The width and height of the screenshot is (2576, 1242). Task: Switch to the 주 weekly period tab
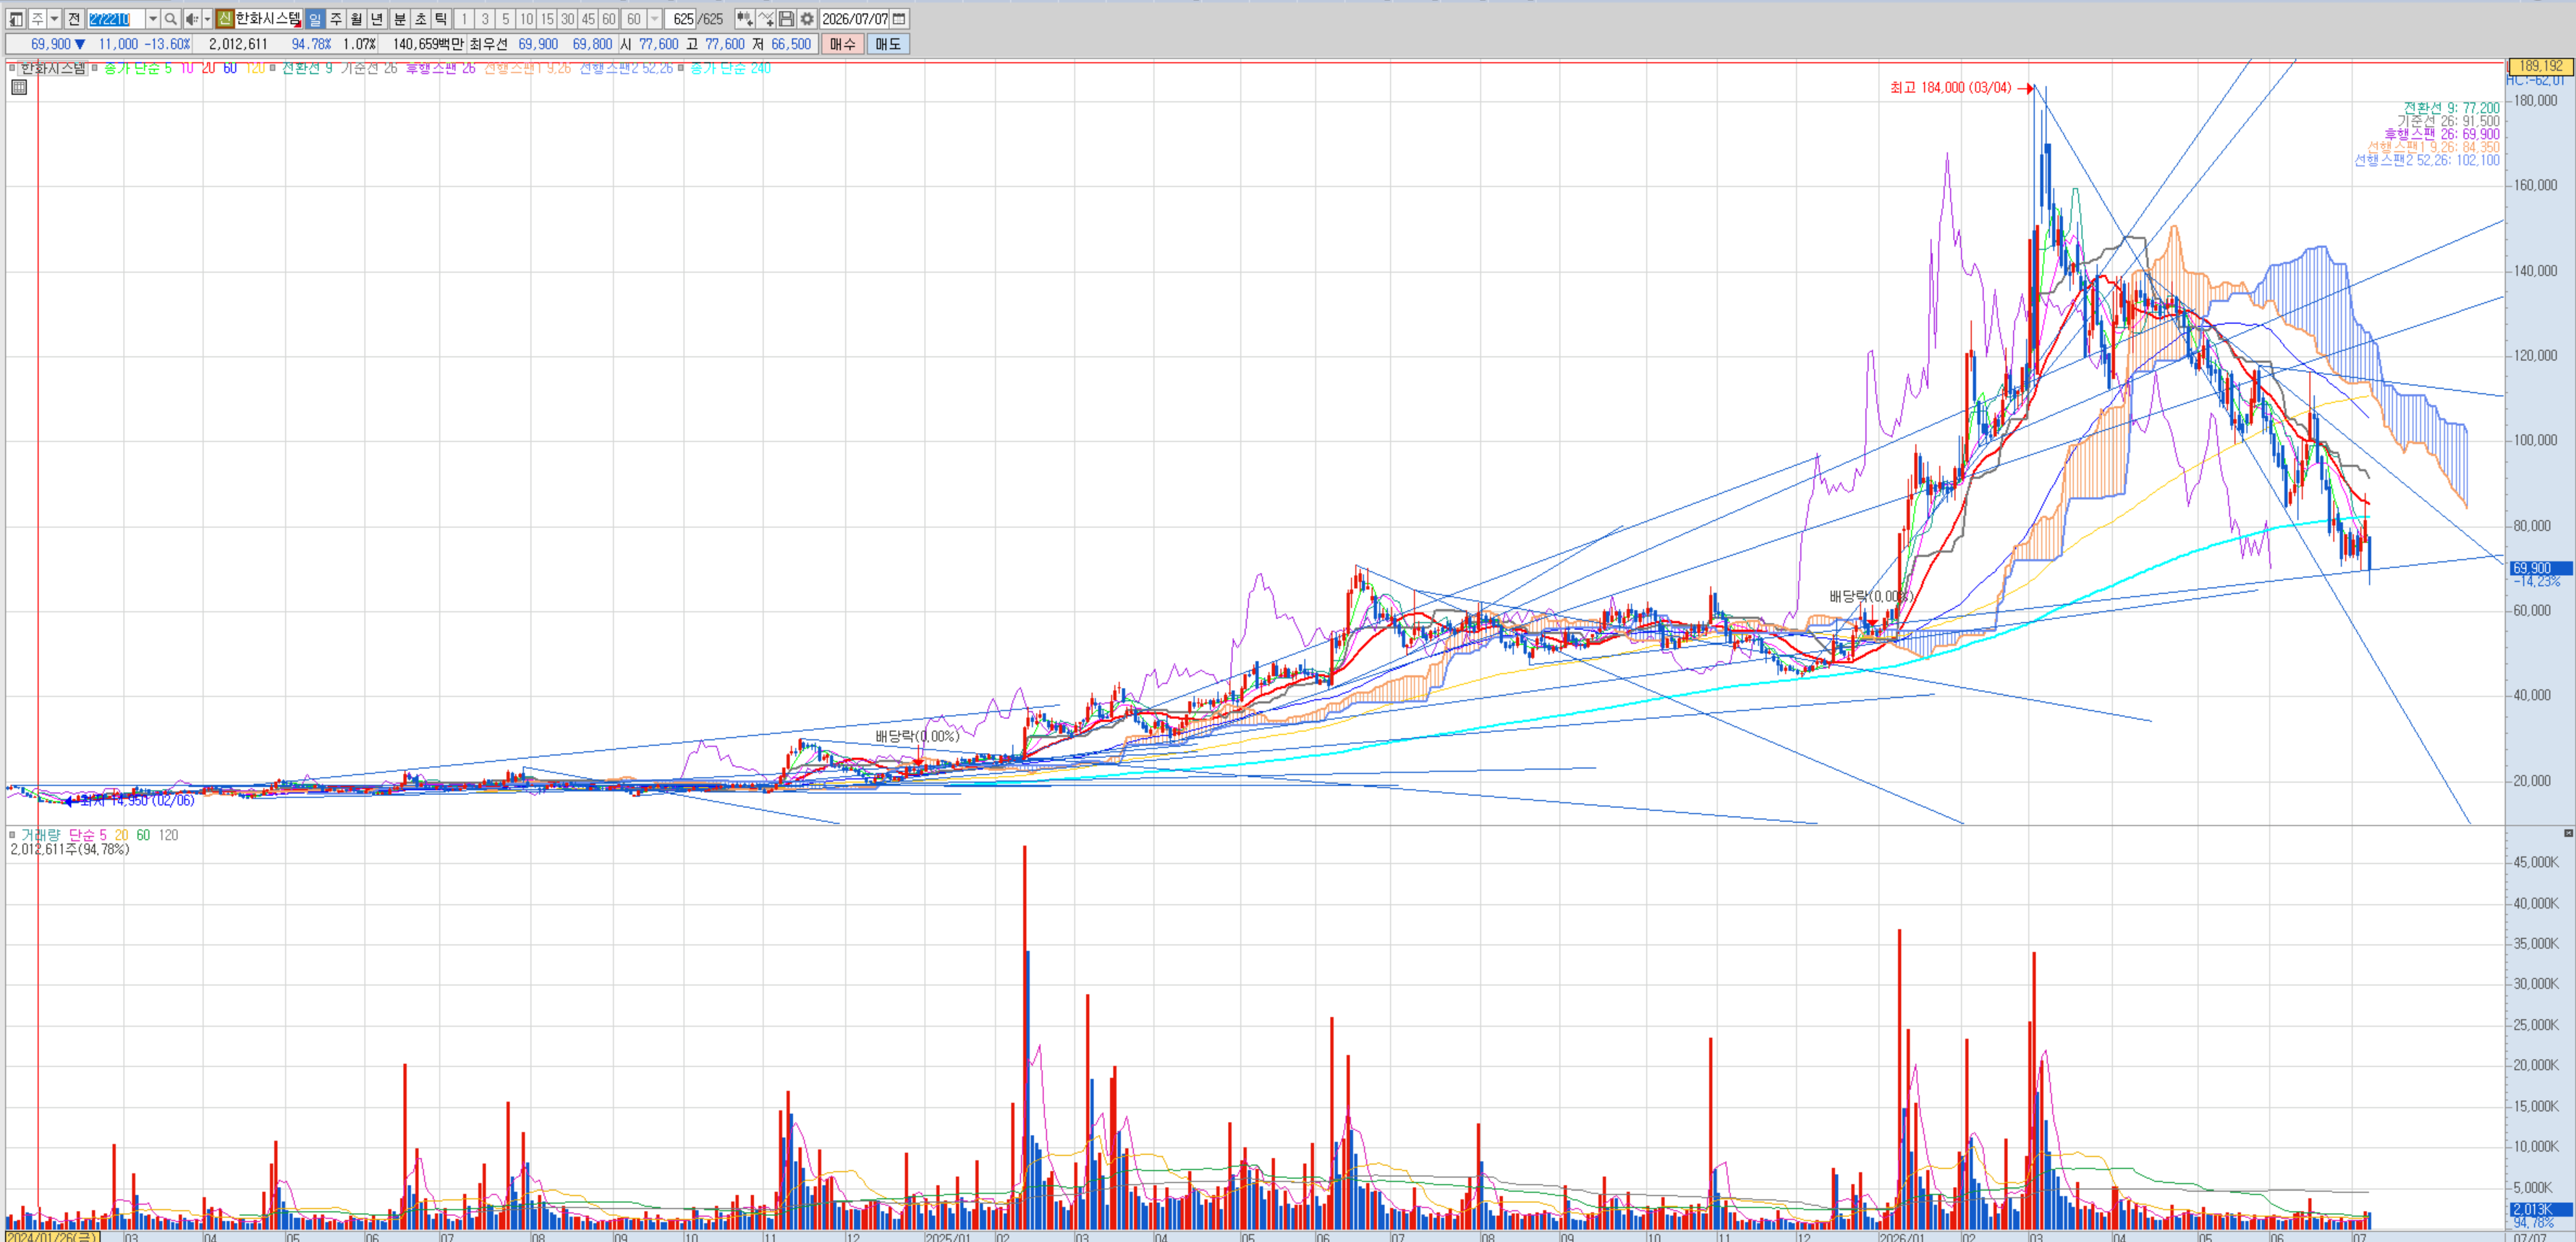(x=336, y=19)
